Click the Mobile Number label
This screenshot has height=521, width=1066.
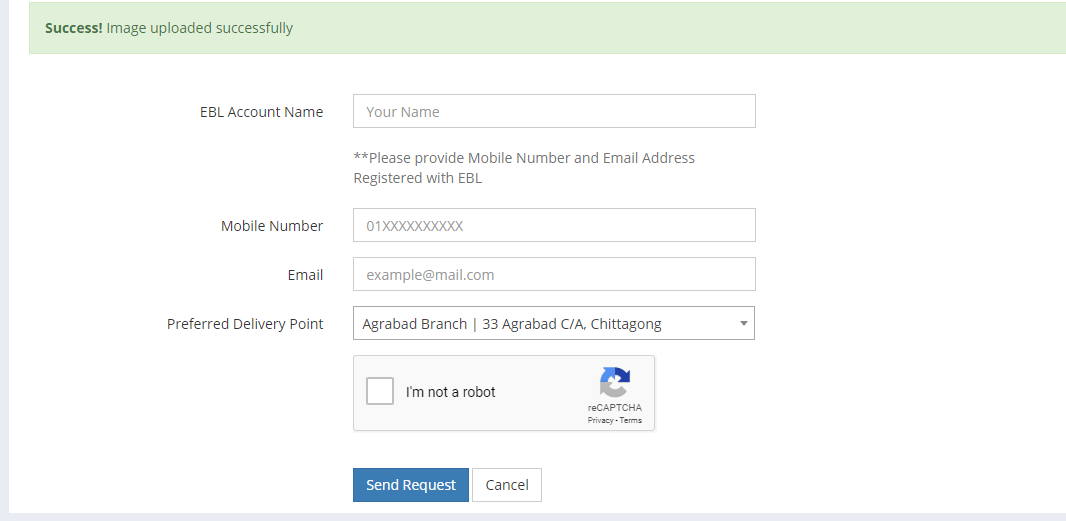point(272,226)
